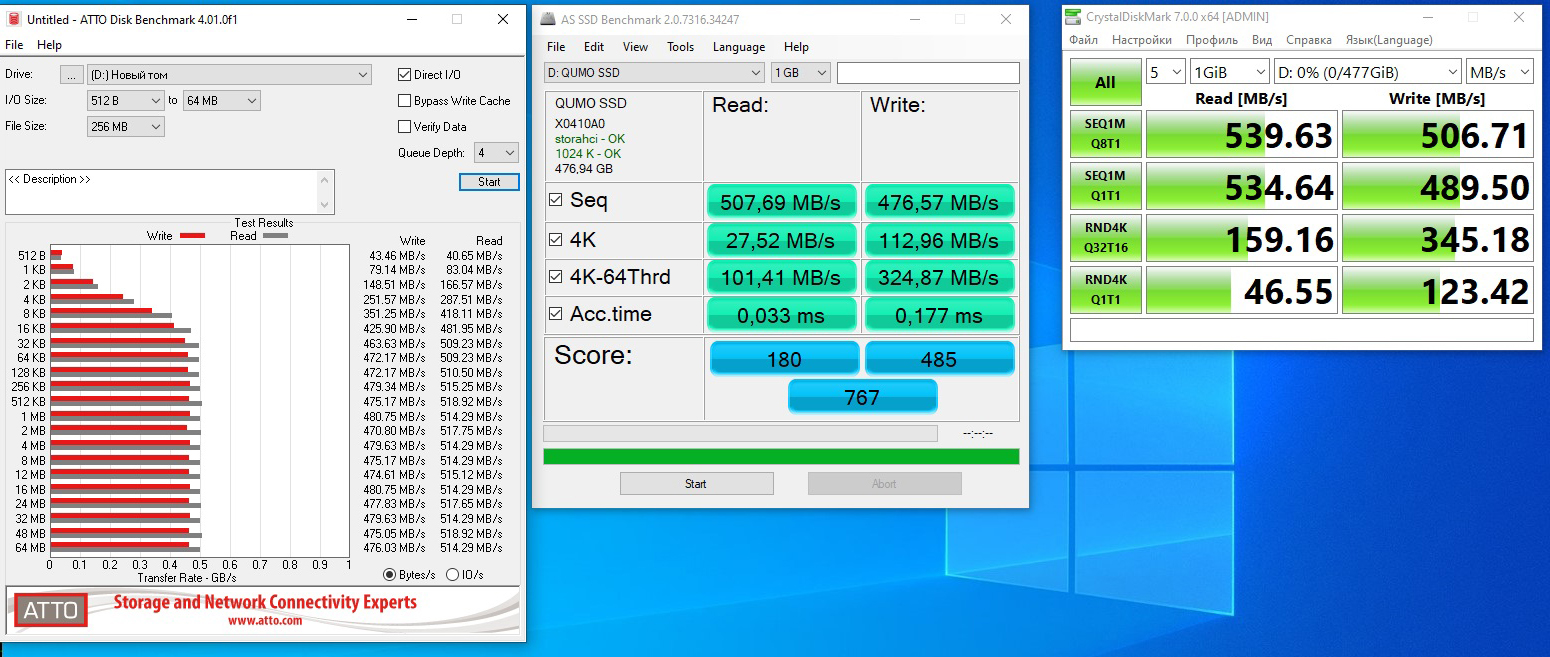The height and width of the screenshot is (657, 1550).
Task: Open the 1 GB size dropdown in AS SSD
Action: [x=801, y=72]
